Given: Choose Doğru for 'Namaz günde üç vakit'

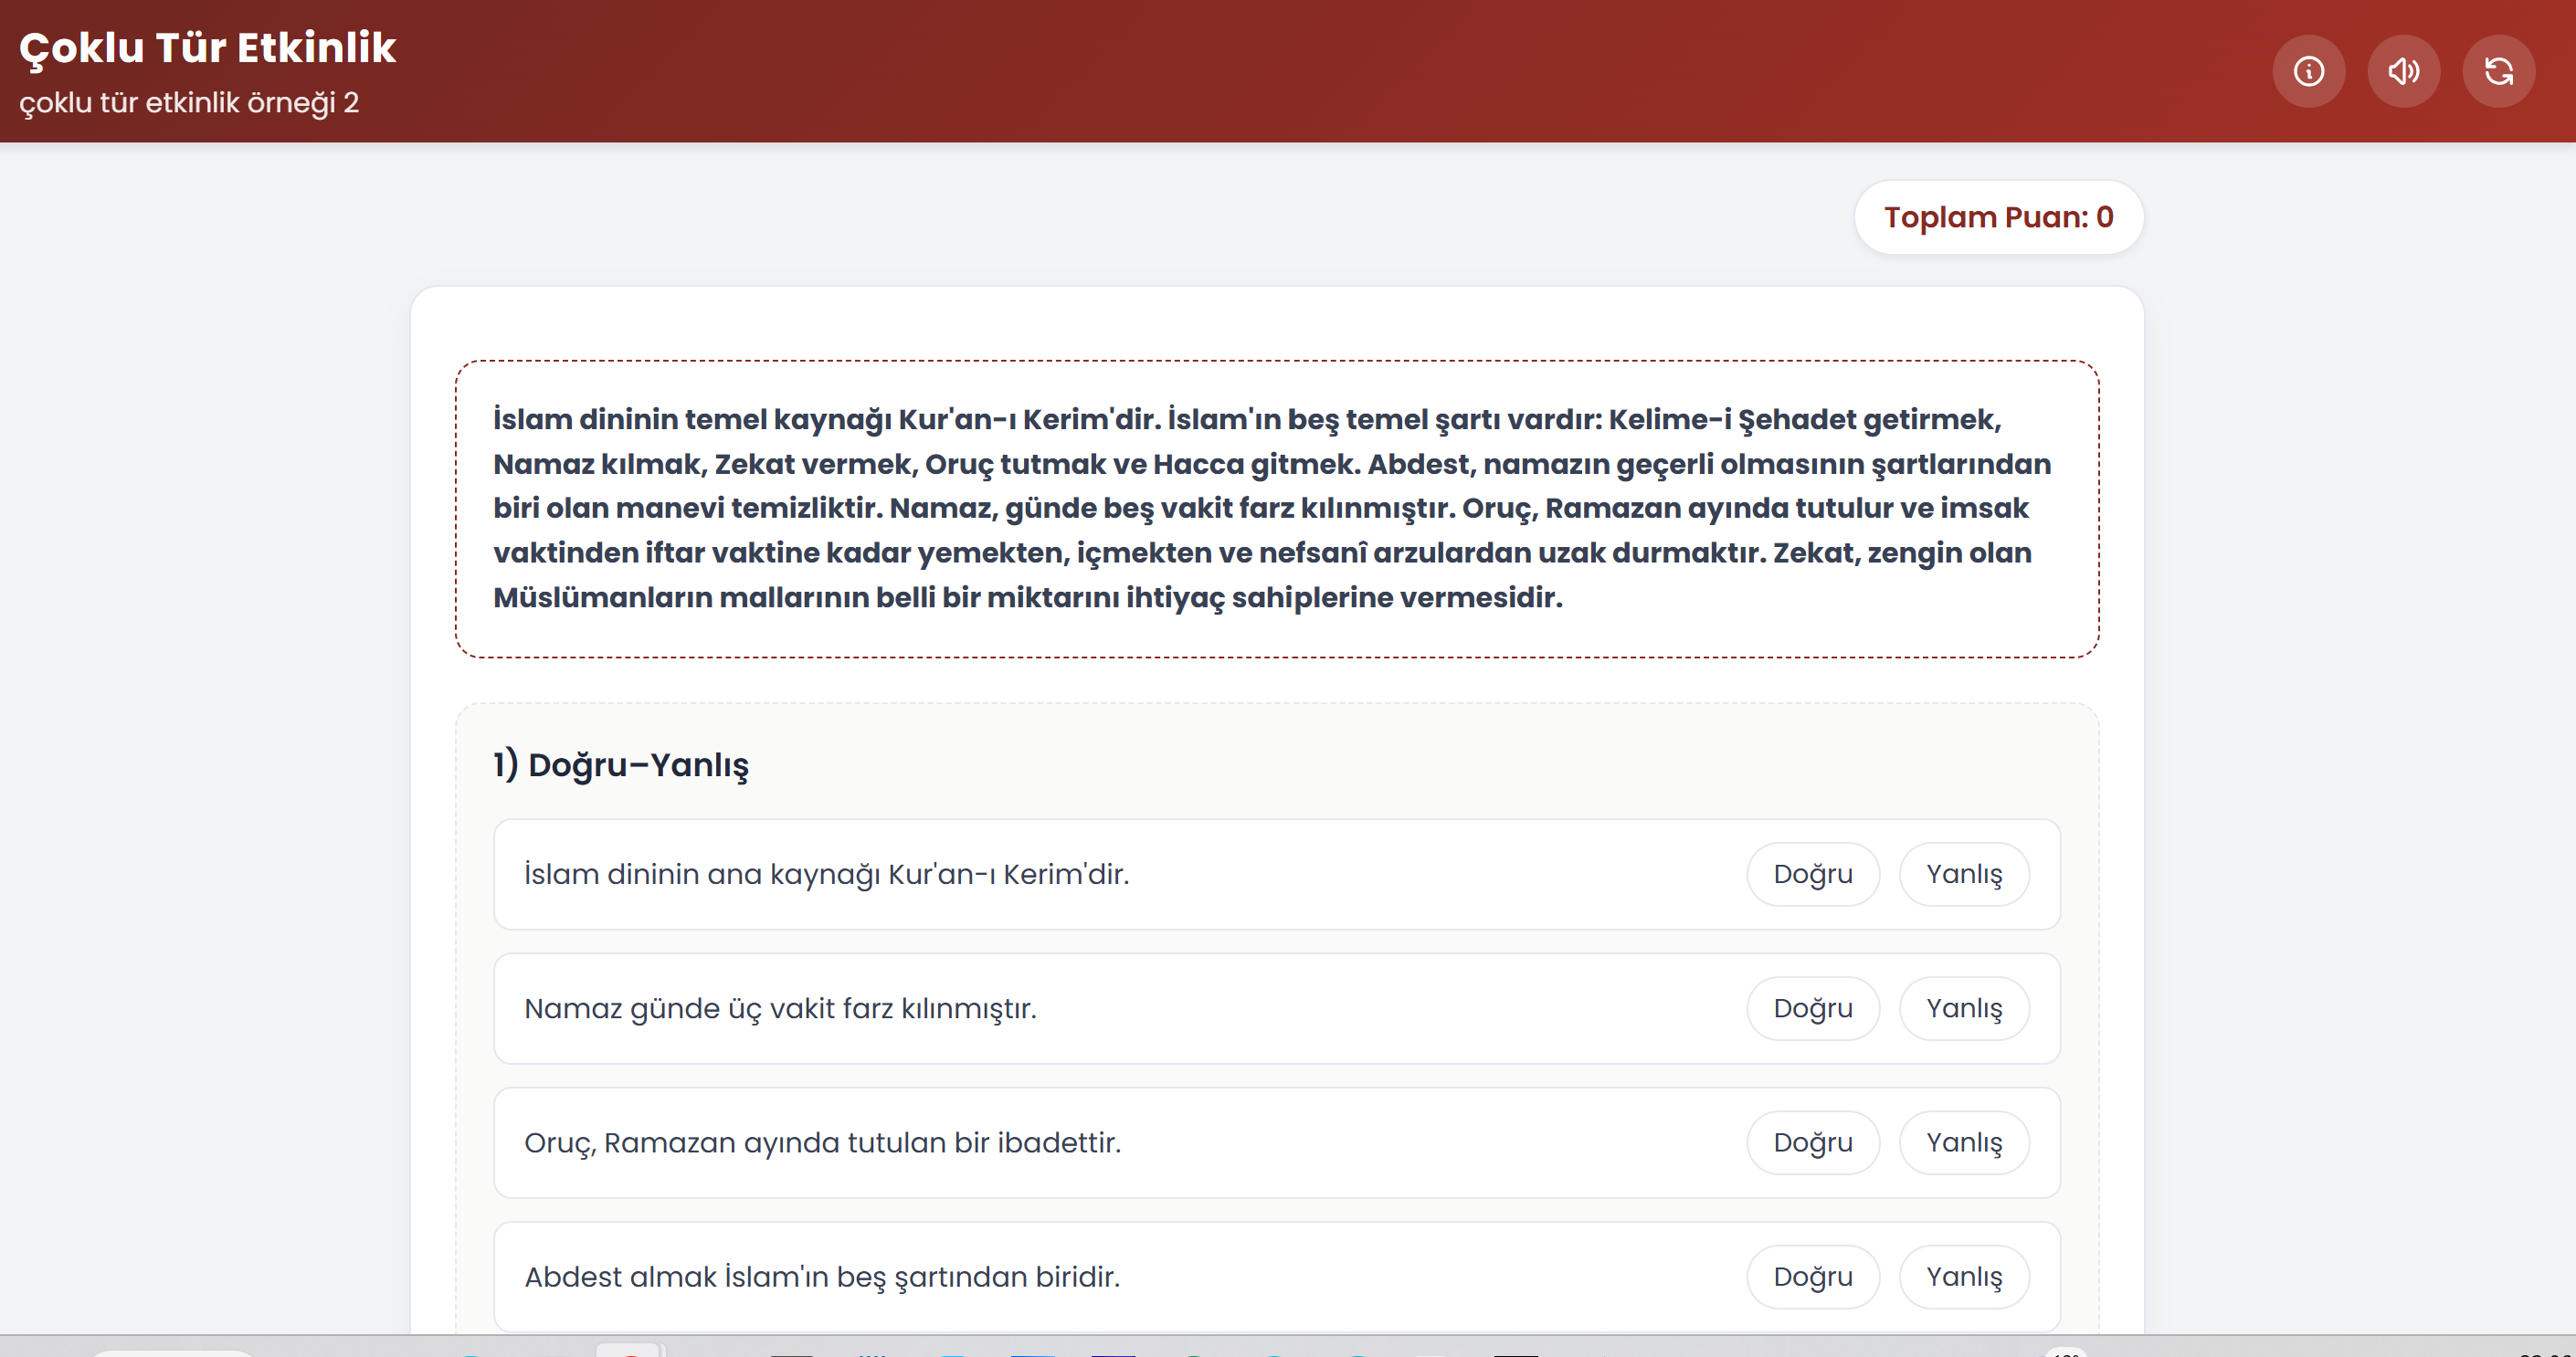Looking at the screenshot, I should click(x=1812, y=1008).
